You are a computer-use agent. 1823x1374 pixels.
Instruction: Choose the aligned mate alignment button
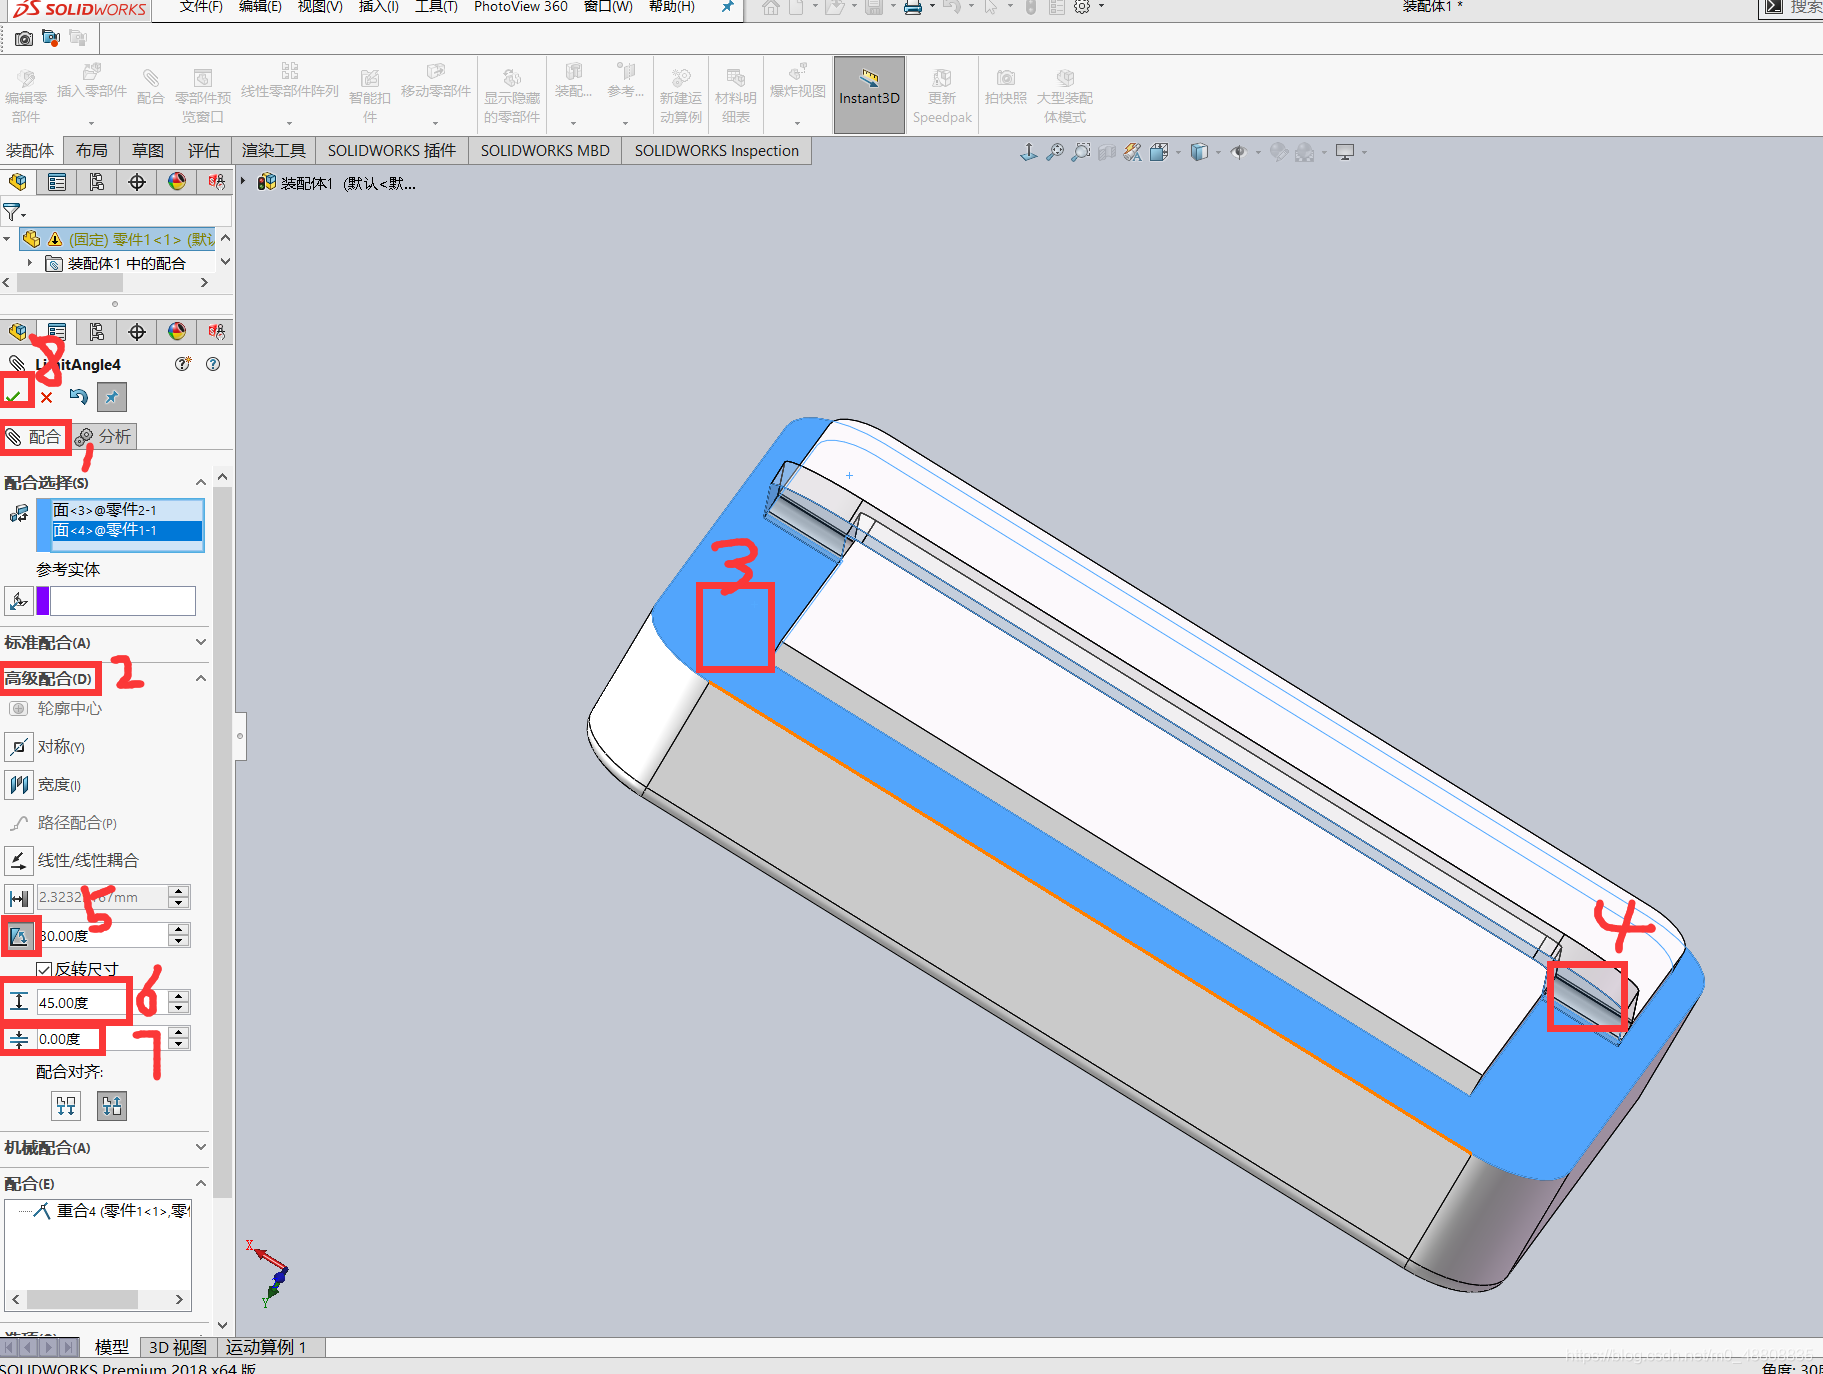click(66, 1106)
